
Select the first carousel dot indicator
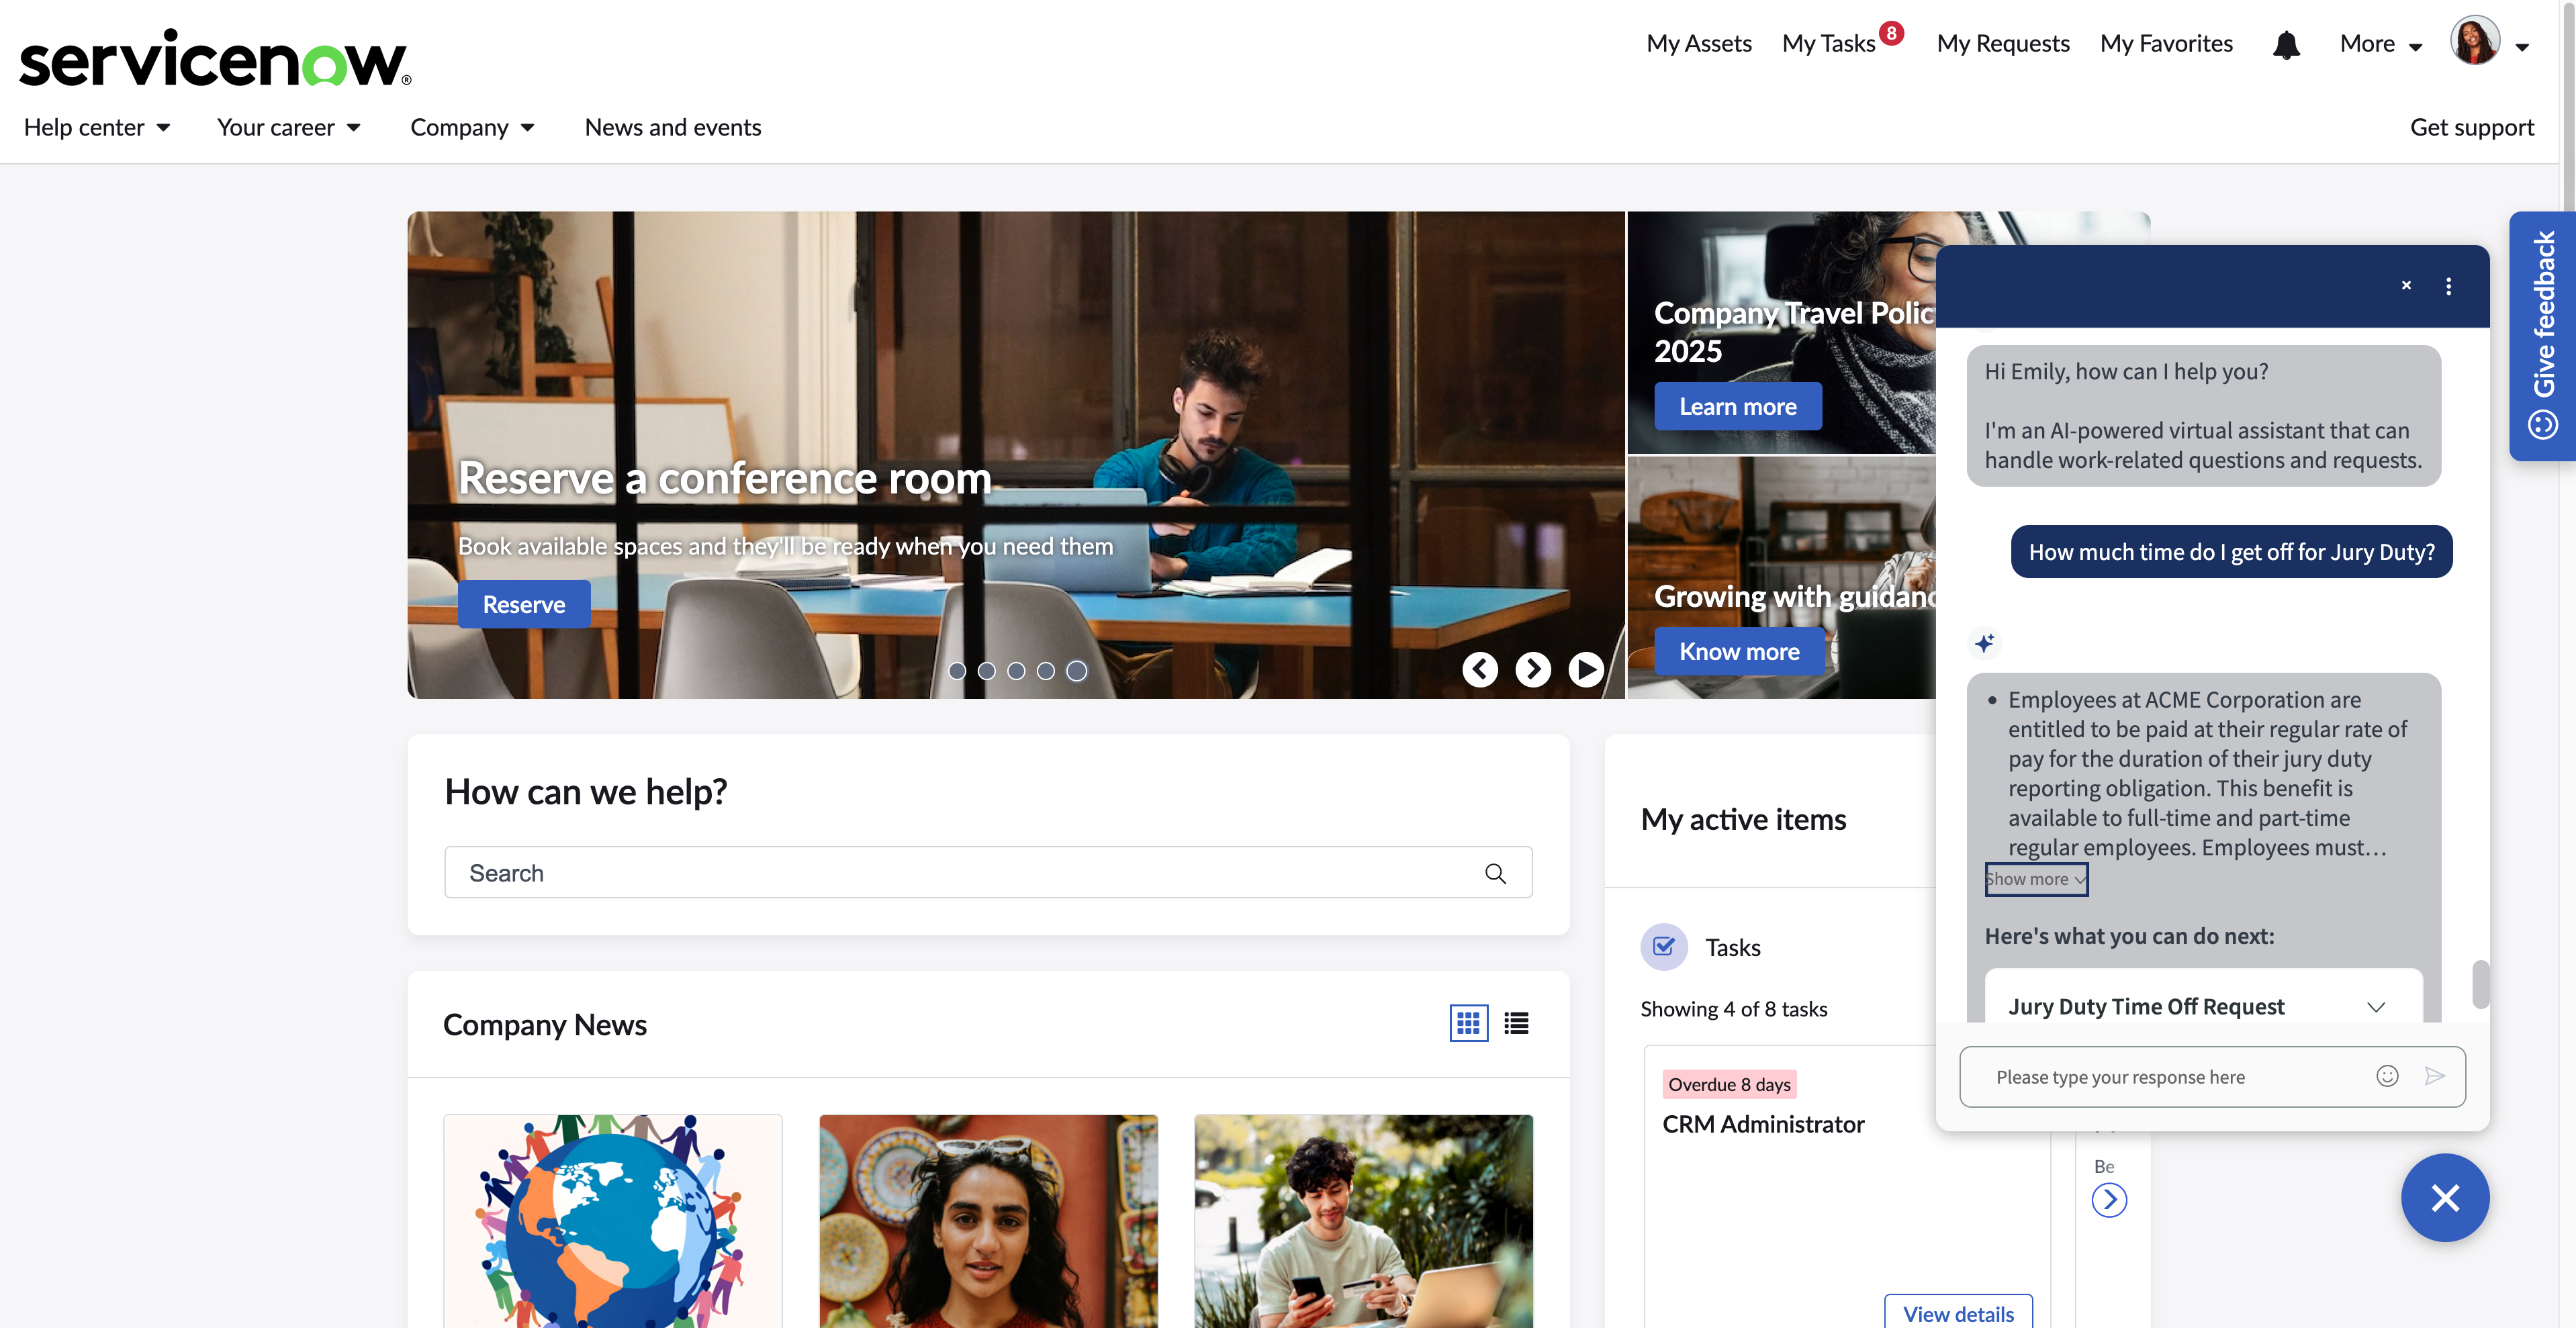click(x=957, y=671)
